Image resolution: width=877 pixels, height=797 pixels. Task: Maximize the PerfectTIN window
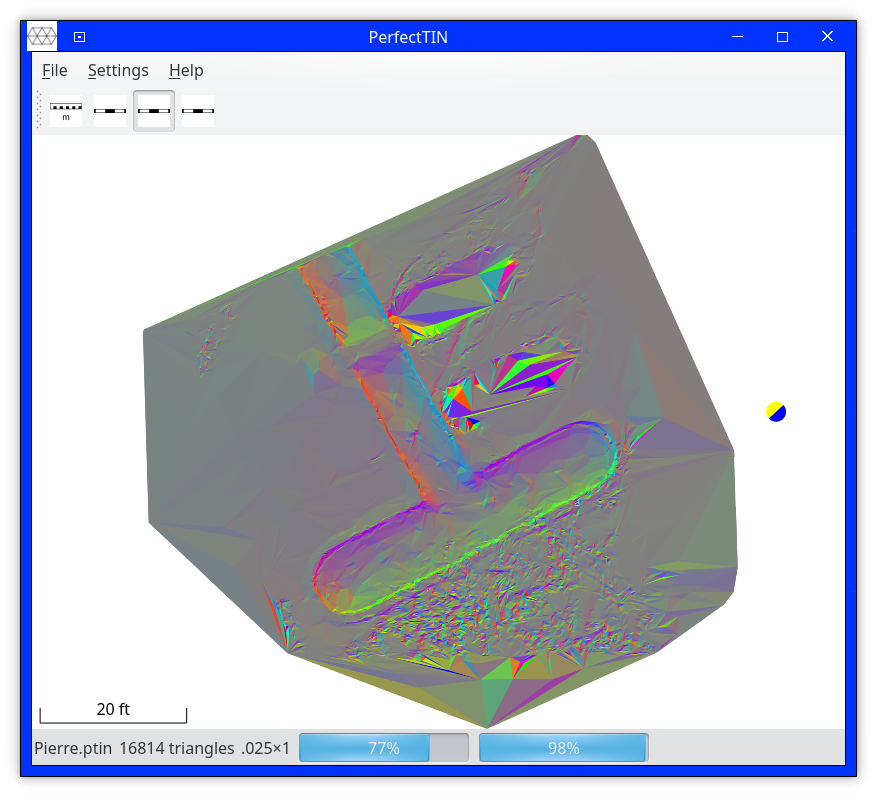[x=783, y=37]
